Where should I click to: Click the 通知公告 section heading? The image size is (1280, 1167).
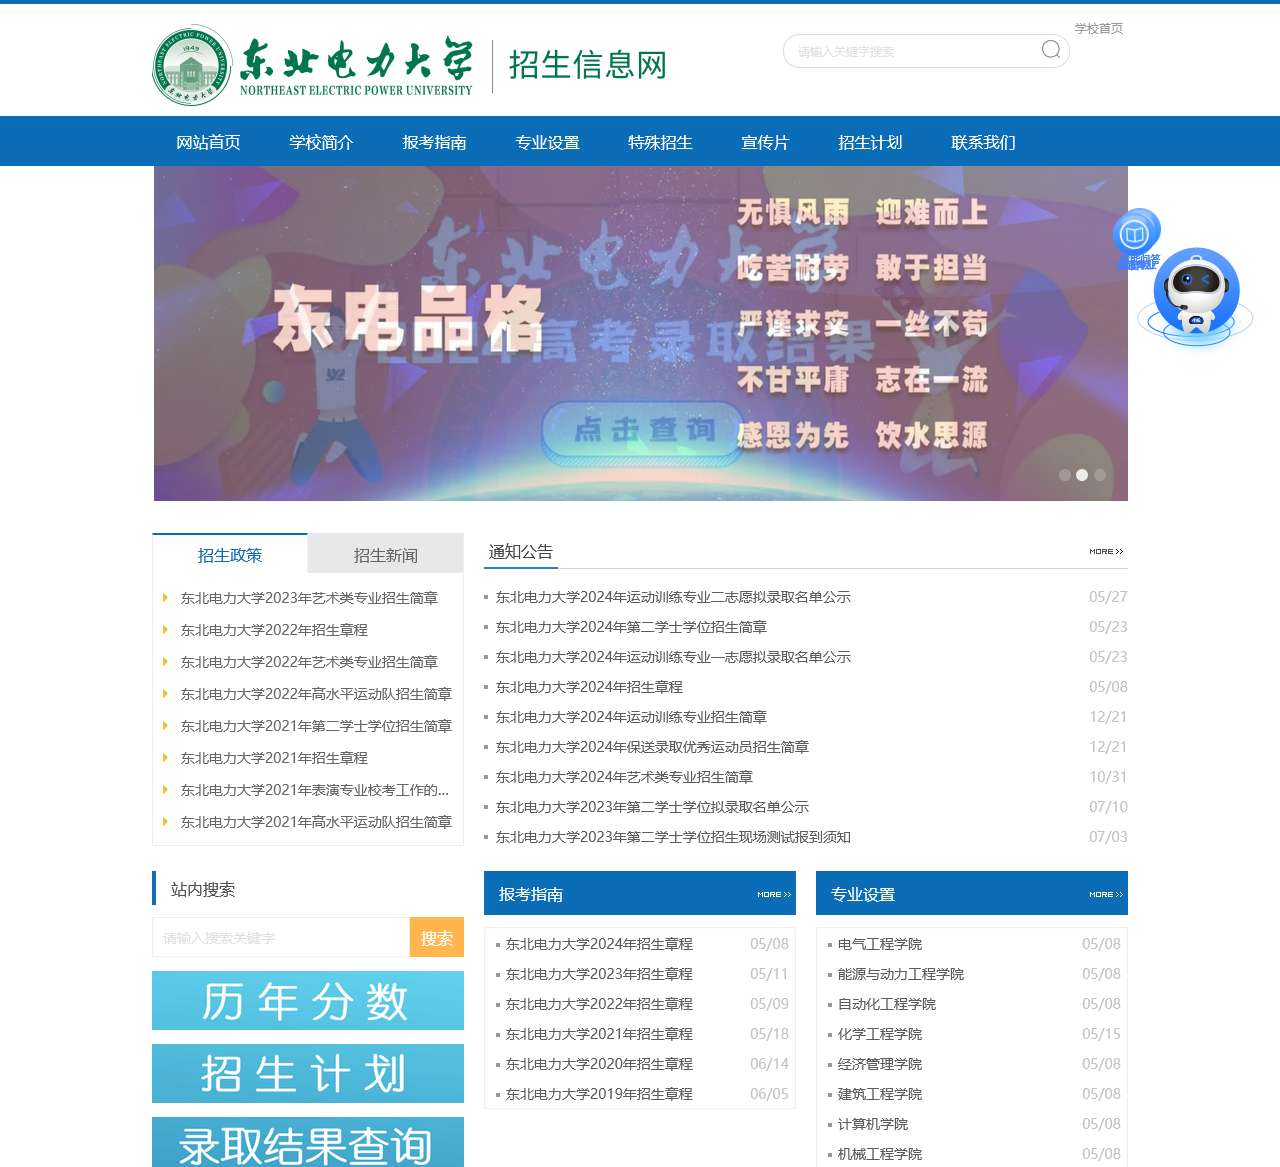pos(521,552)
